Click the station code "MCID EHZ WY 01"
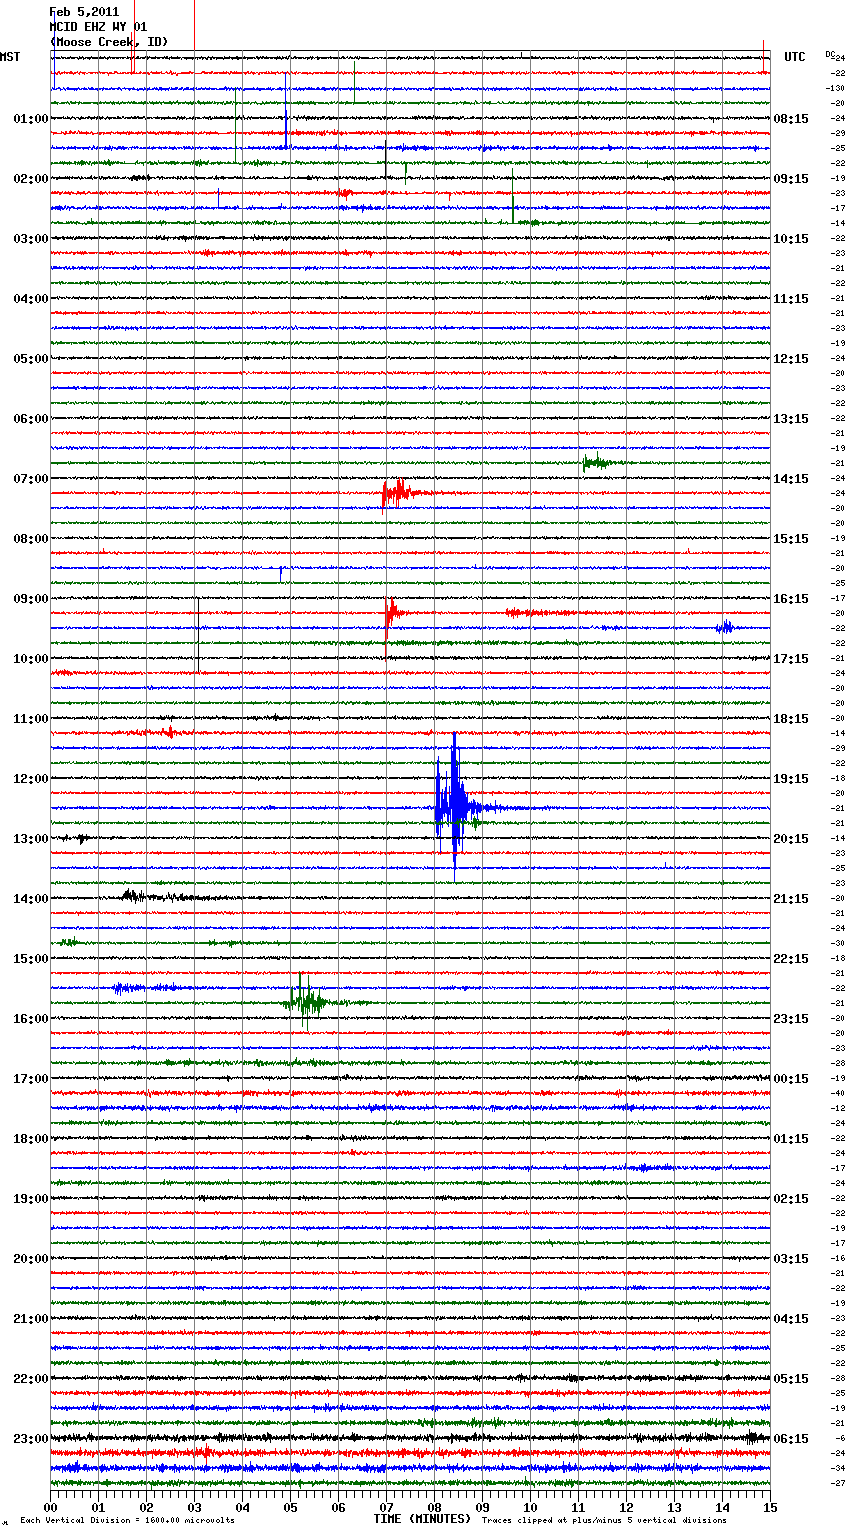 tap(98, 27)
